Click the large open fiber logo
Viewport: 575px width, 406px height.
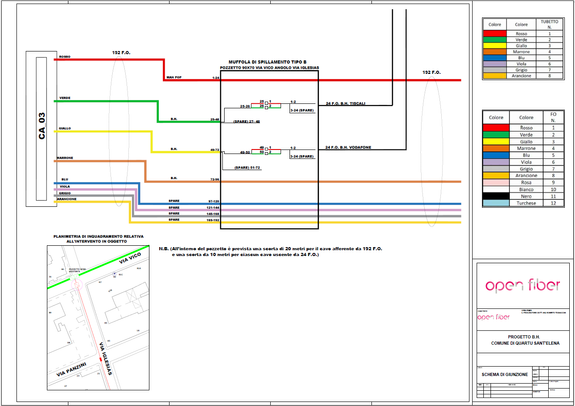523,285
